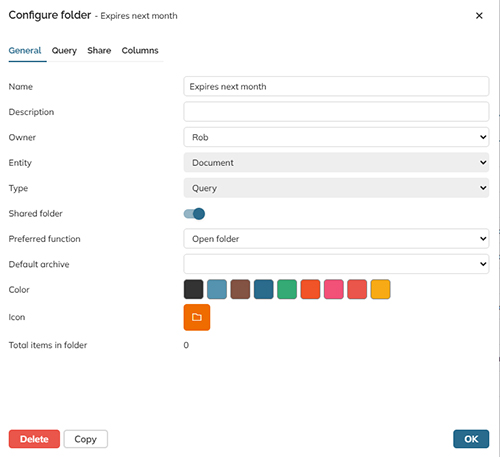Select the coral red color swatch
Image resolution: width=500 pixels, height=457 pixels.
point(357,289)
